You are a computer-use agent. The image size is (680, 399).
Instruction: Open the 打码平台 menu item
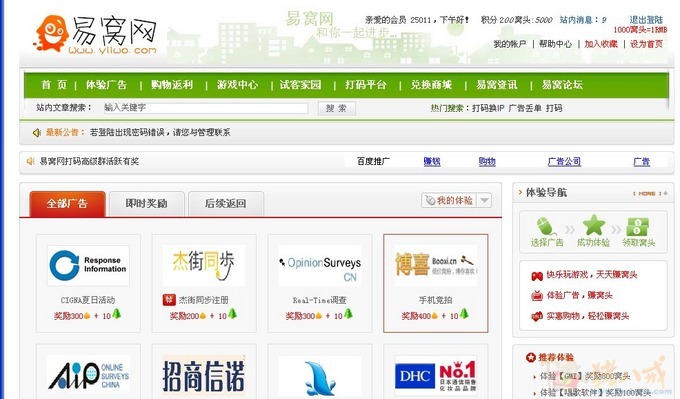click(x=366, y=85)
